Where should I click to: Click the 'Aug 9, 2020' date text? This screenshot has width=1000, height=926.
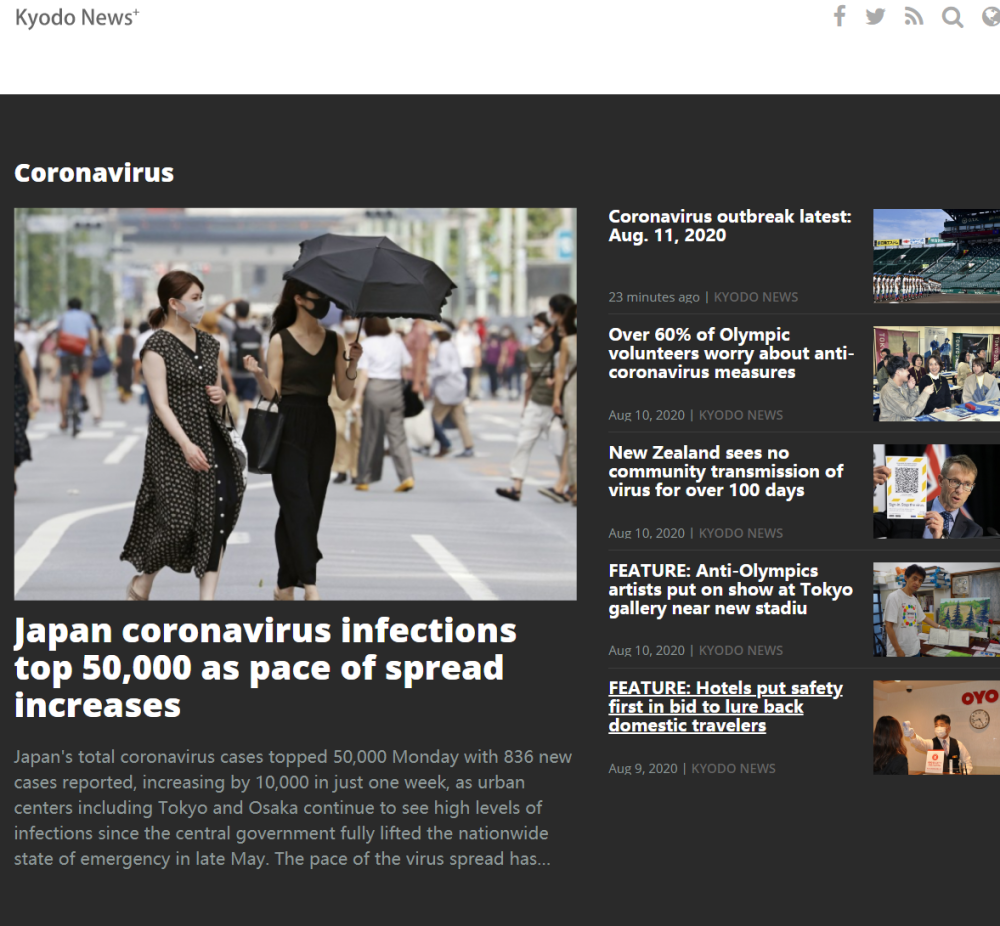coord(643,768)
